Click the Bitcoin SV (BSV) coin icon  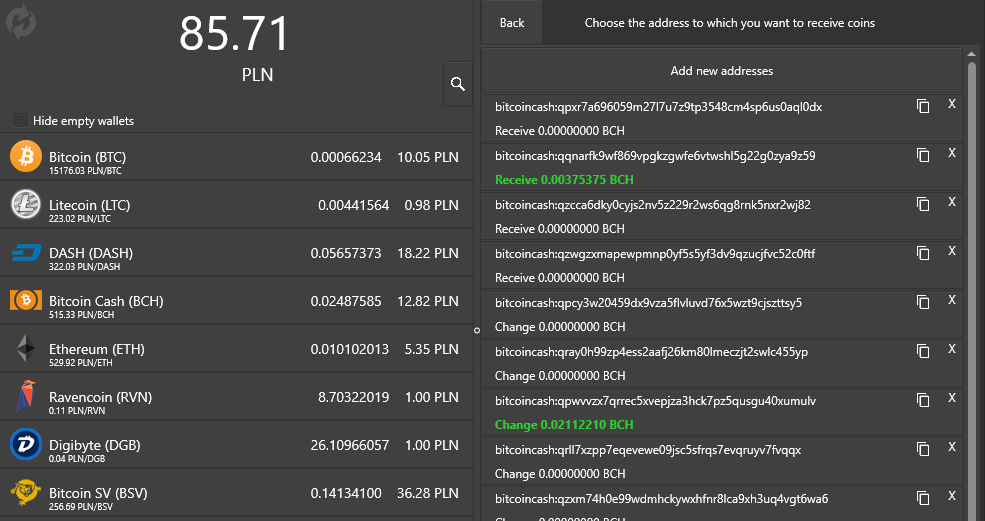tap(26, 492)
